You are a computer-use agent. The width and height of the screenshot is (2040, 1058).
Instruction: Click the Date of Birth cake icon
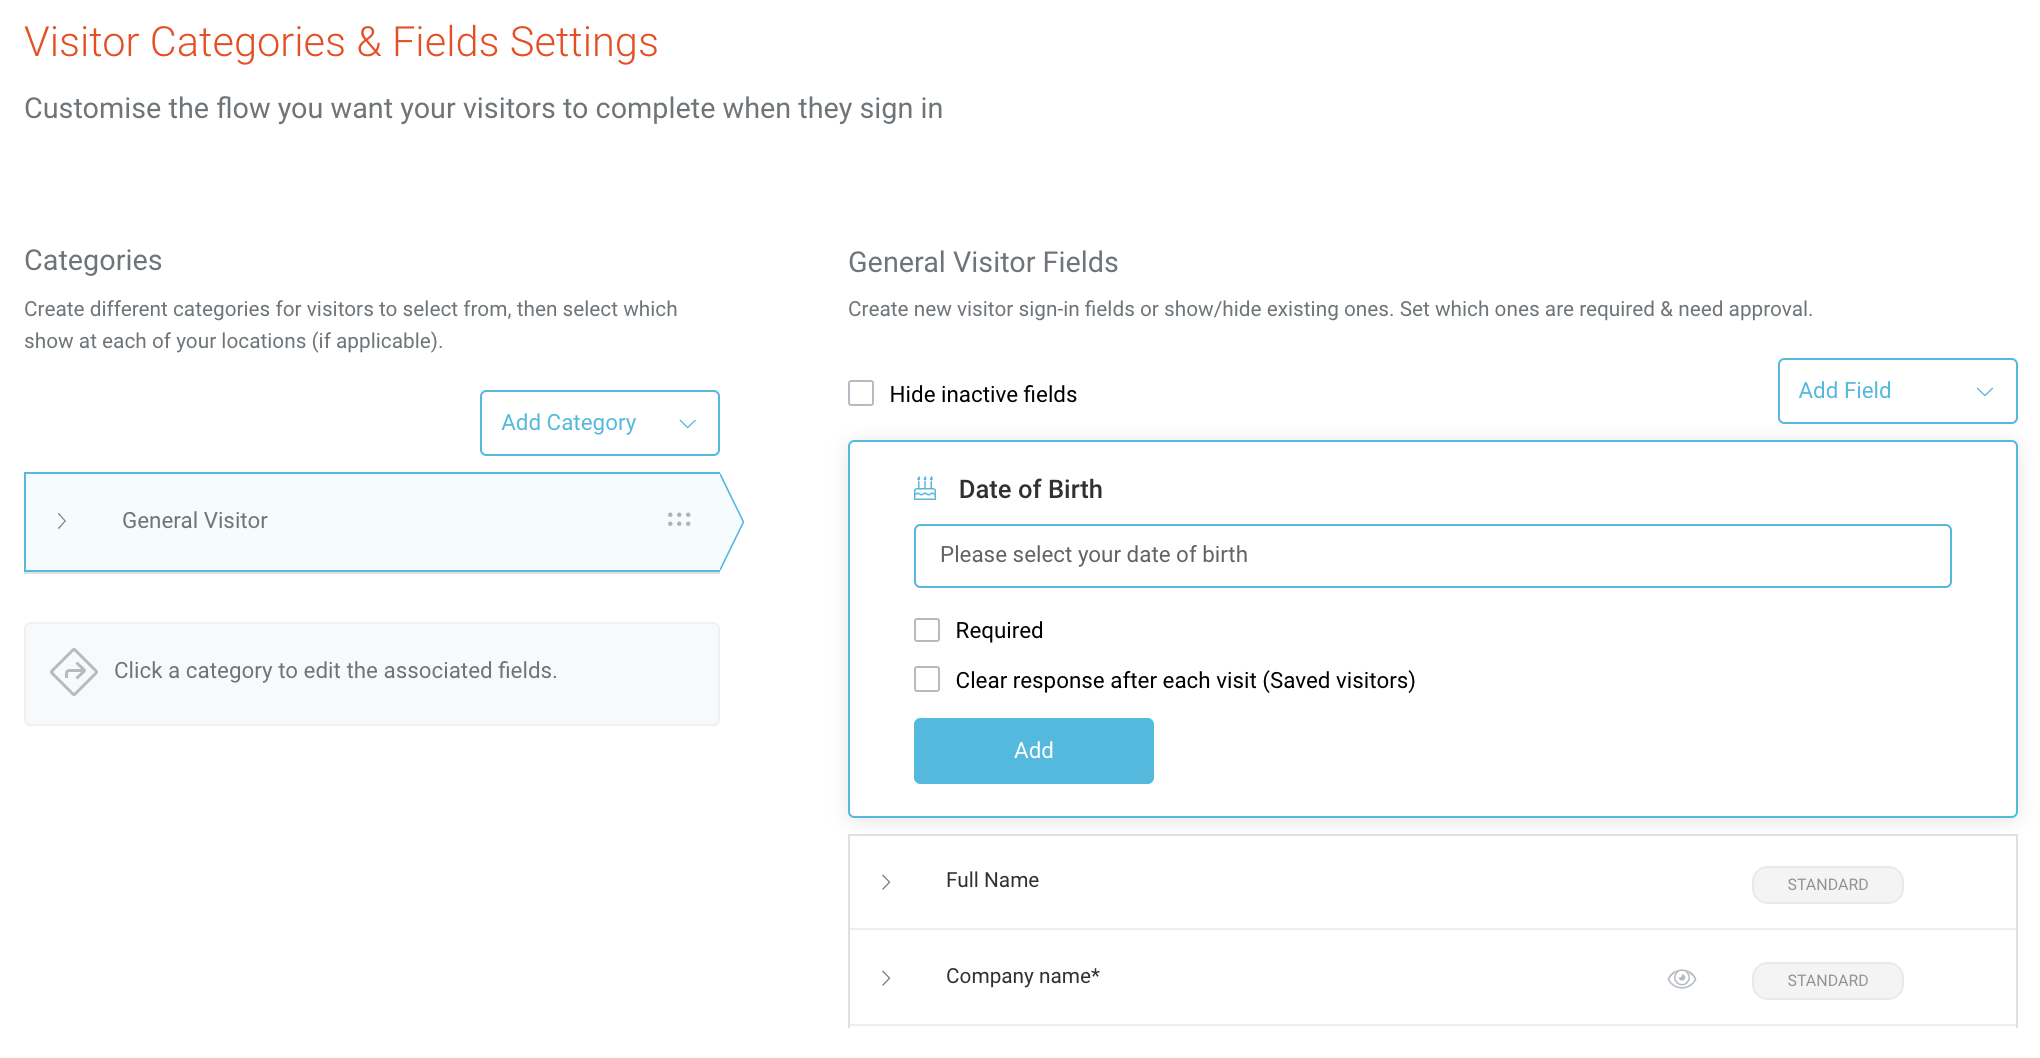pyautogui.click(x=925, y=488)
